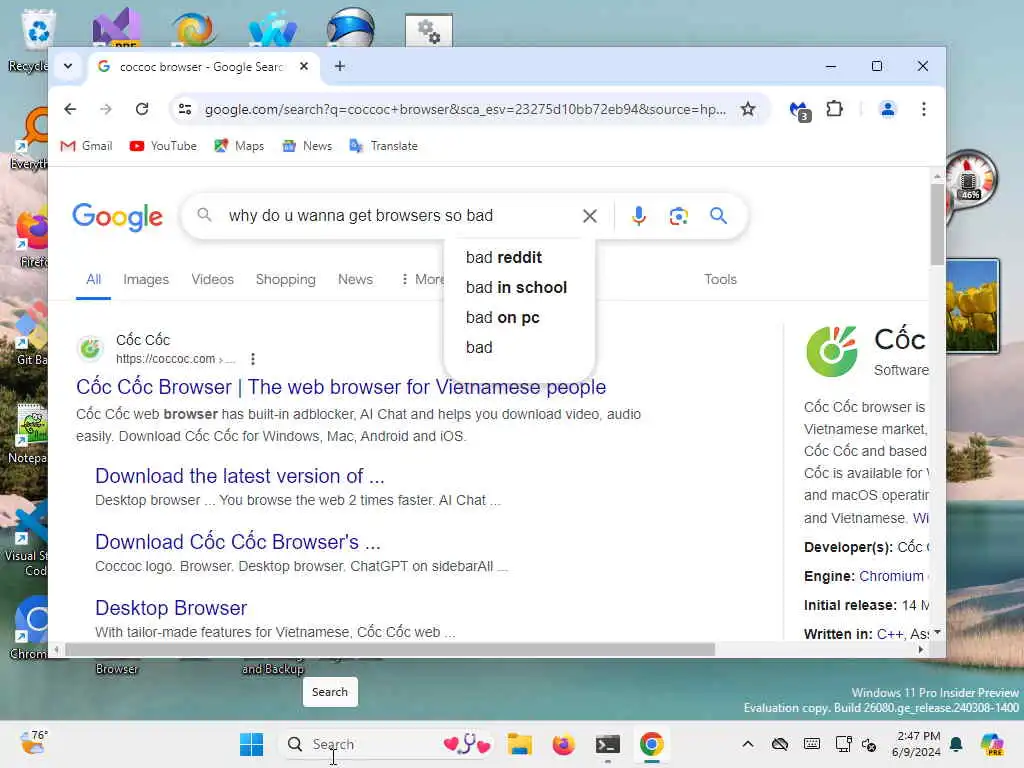Open the touch keyboard tray icon

812,744
